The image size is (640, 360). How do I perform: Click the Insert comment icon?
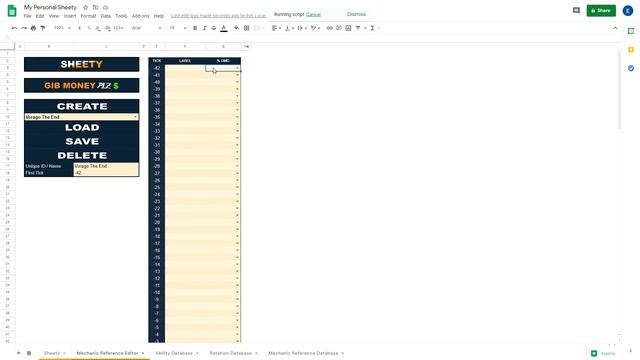click(x=339, y=28)
